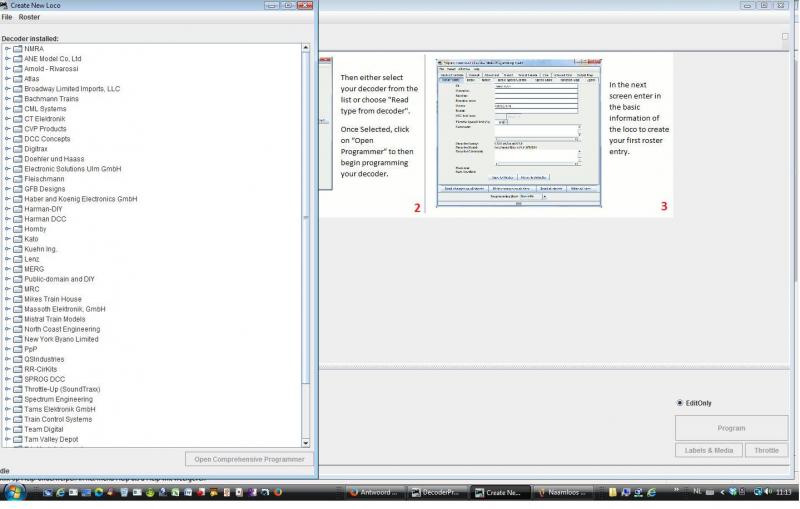Click the MERG folder icon
This screenshot has height=509, width=800.
18,269
